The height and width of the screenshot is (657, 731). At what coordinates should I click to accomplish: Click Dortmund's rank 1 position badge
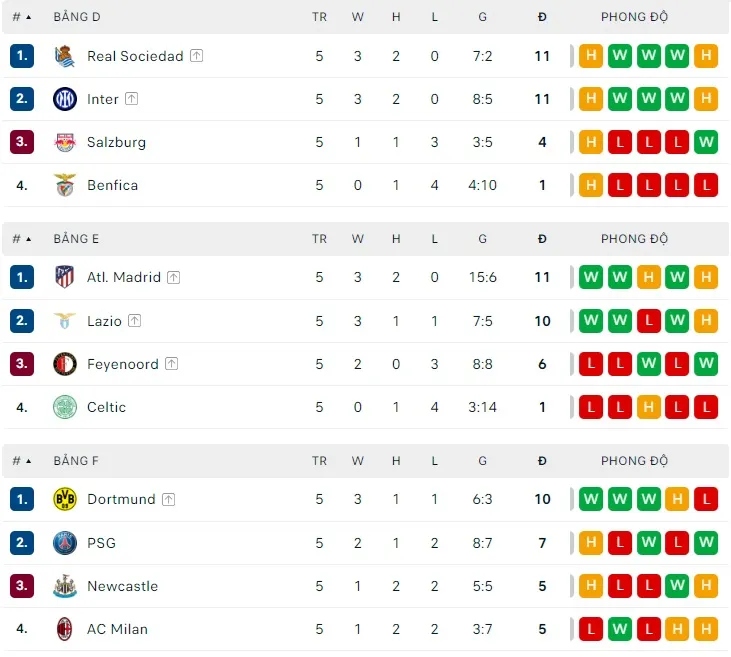[22, 499]
